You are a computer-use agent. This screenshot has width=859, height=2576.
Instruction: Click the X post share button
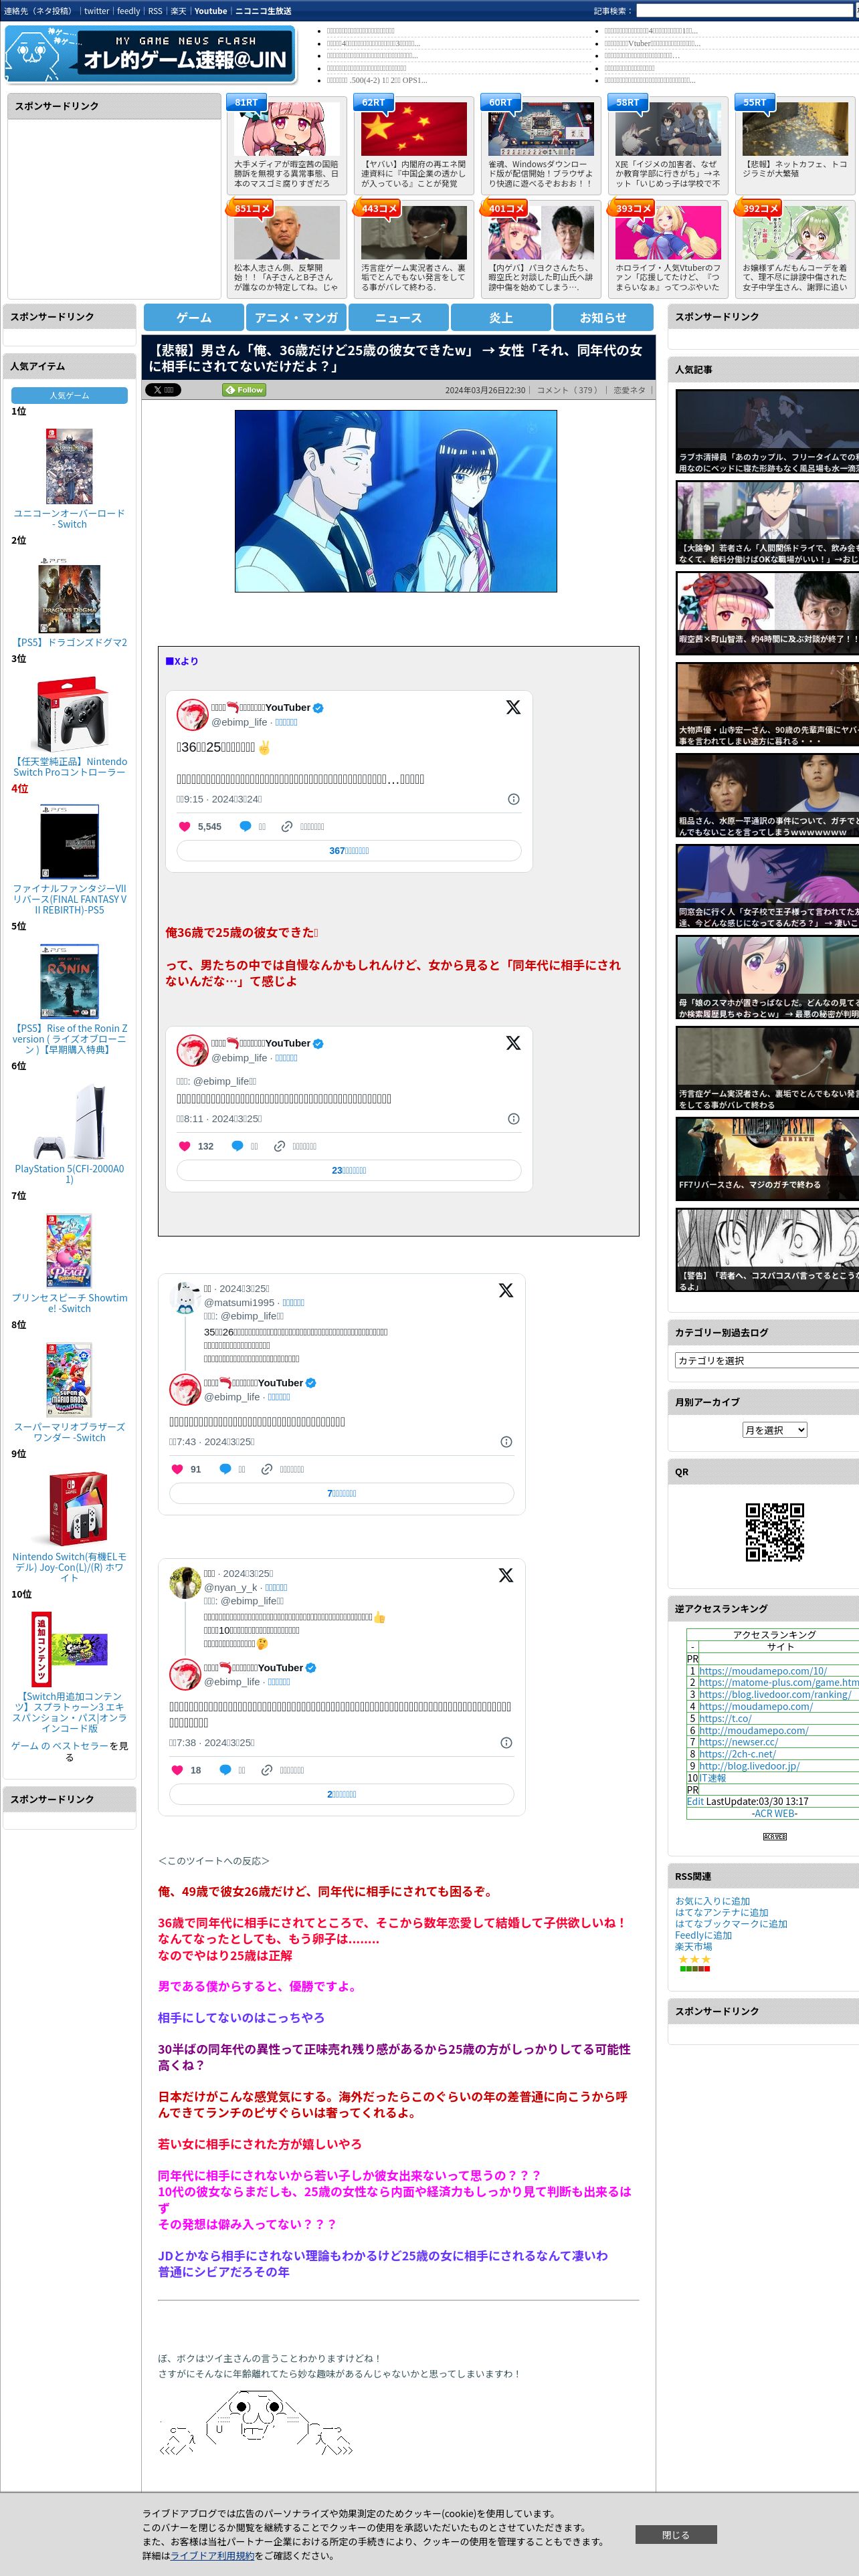pyautogui.click(x=163, y=390)
